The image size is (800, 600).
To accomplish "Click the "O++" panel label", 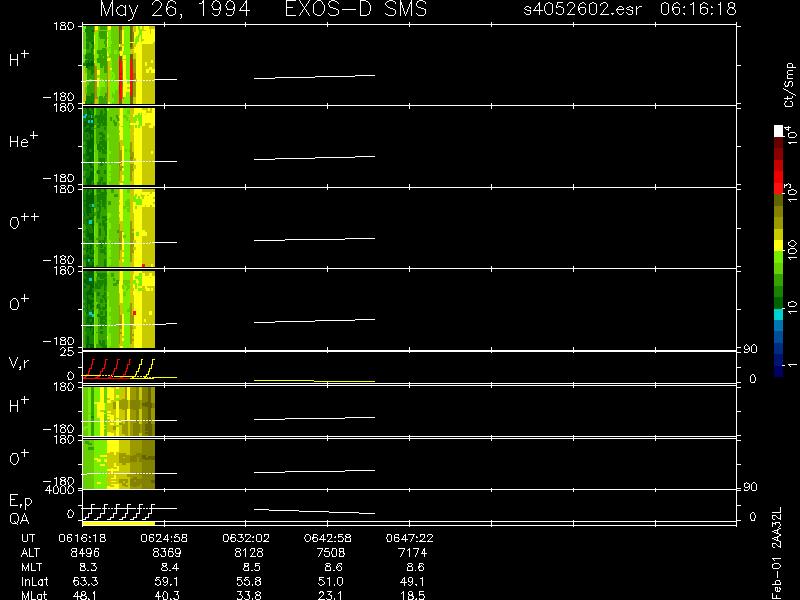I will pyautogui.click(x=24, y=221).
